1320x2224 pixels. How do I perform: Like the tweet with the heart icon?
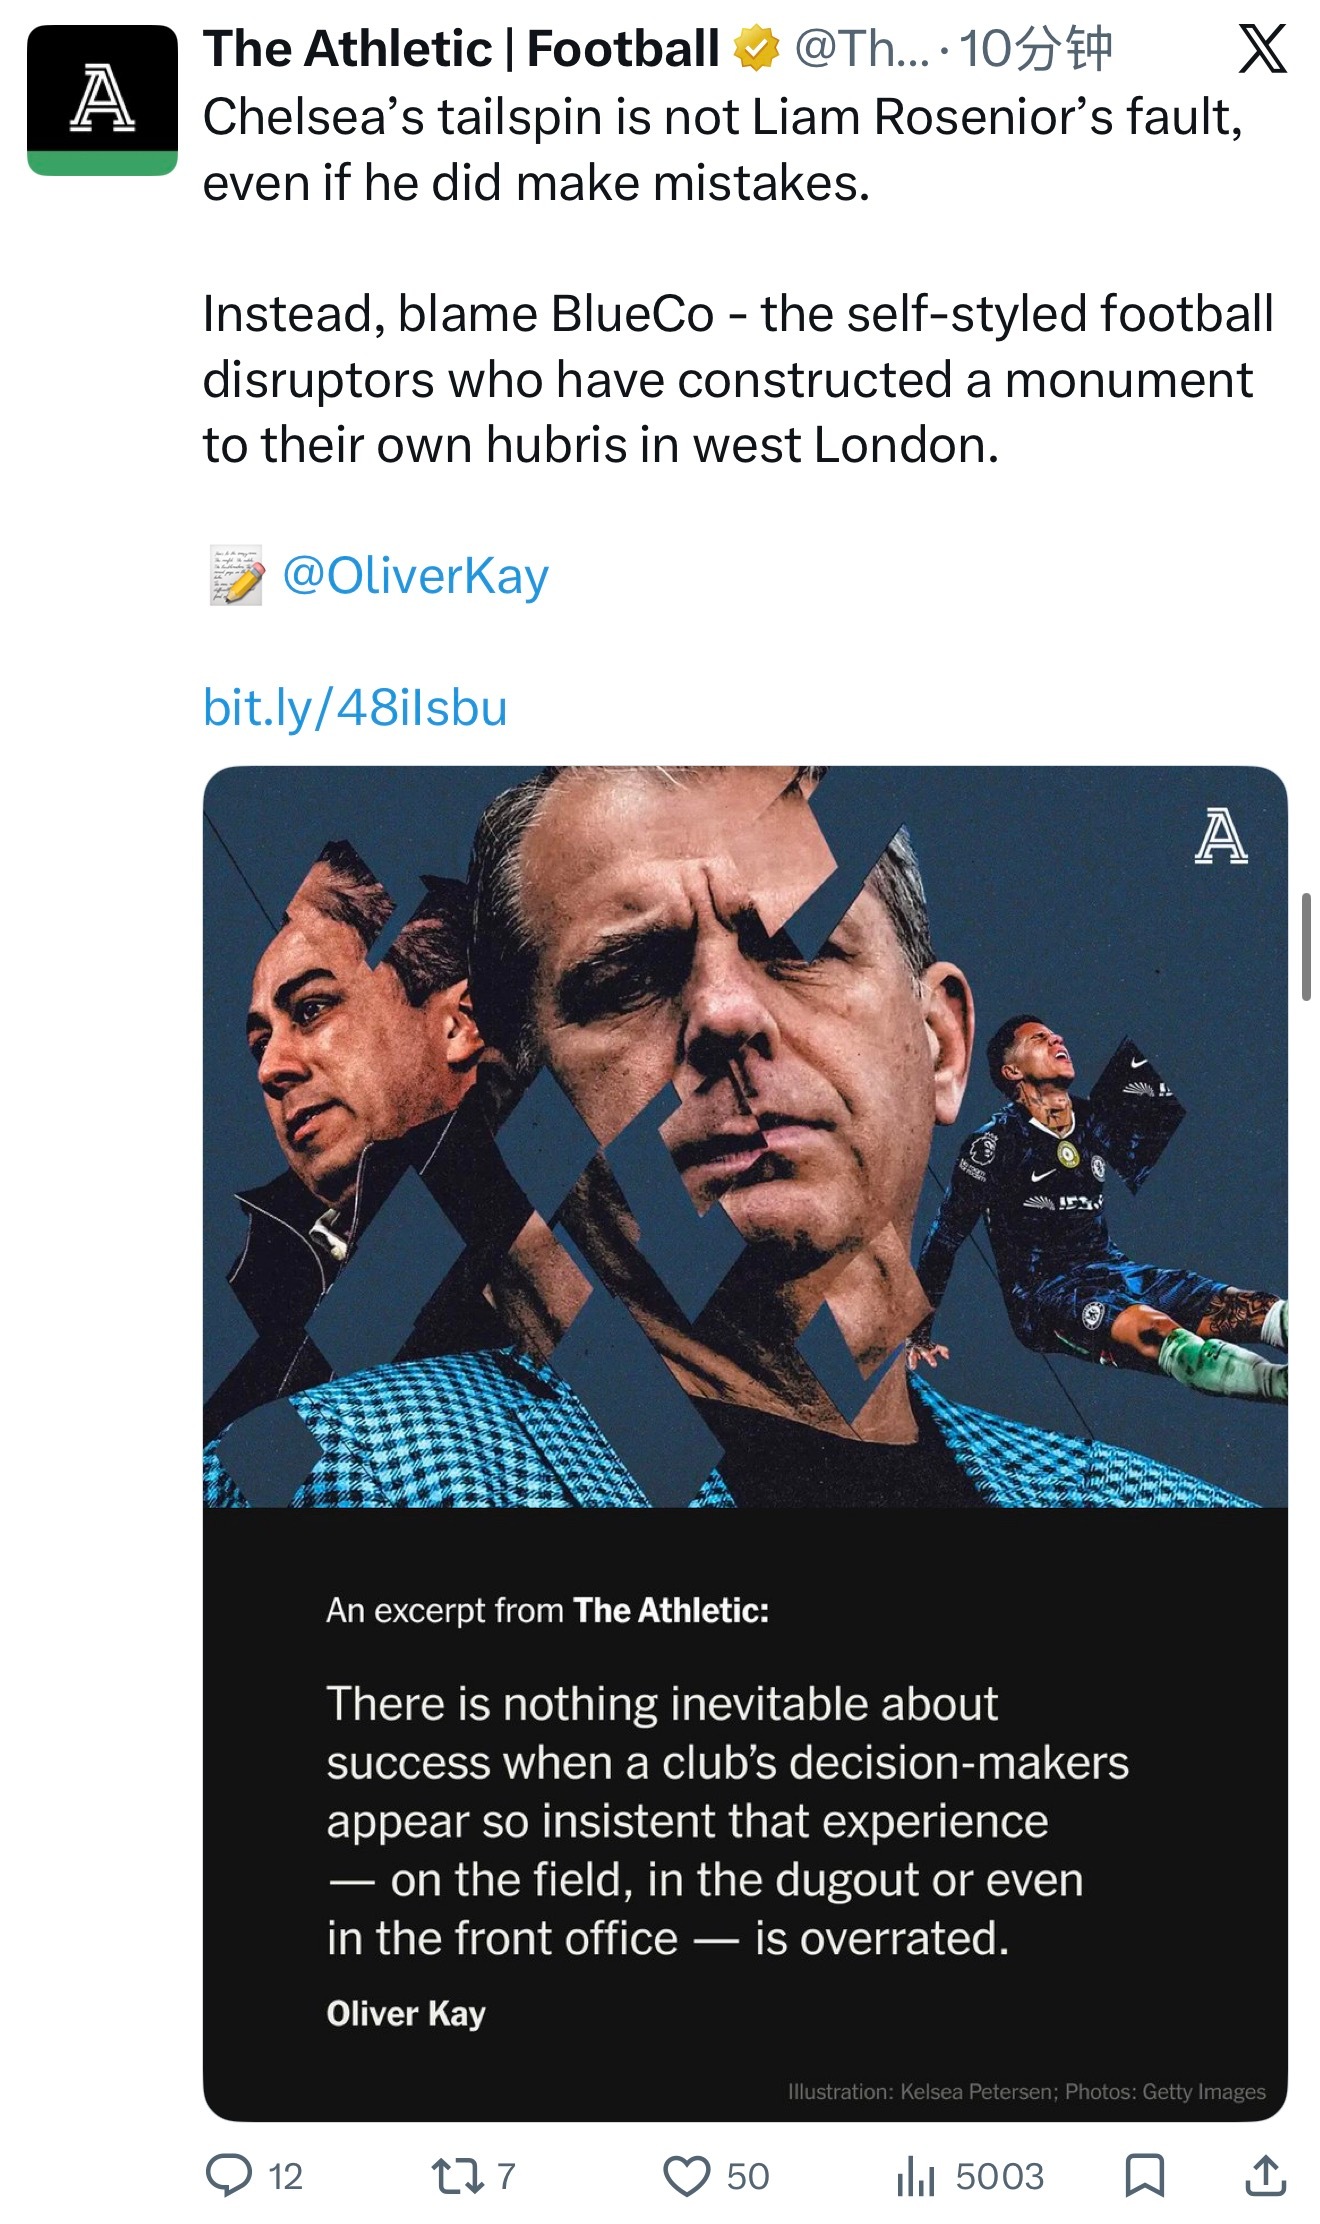pyautogui.click(x=686, y=2175)
